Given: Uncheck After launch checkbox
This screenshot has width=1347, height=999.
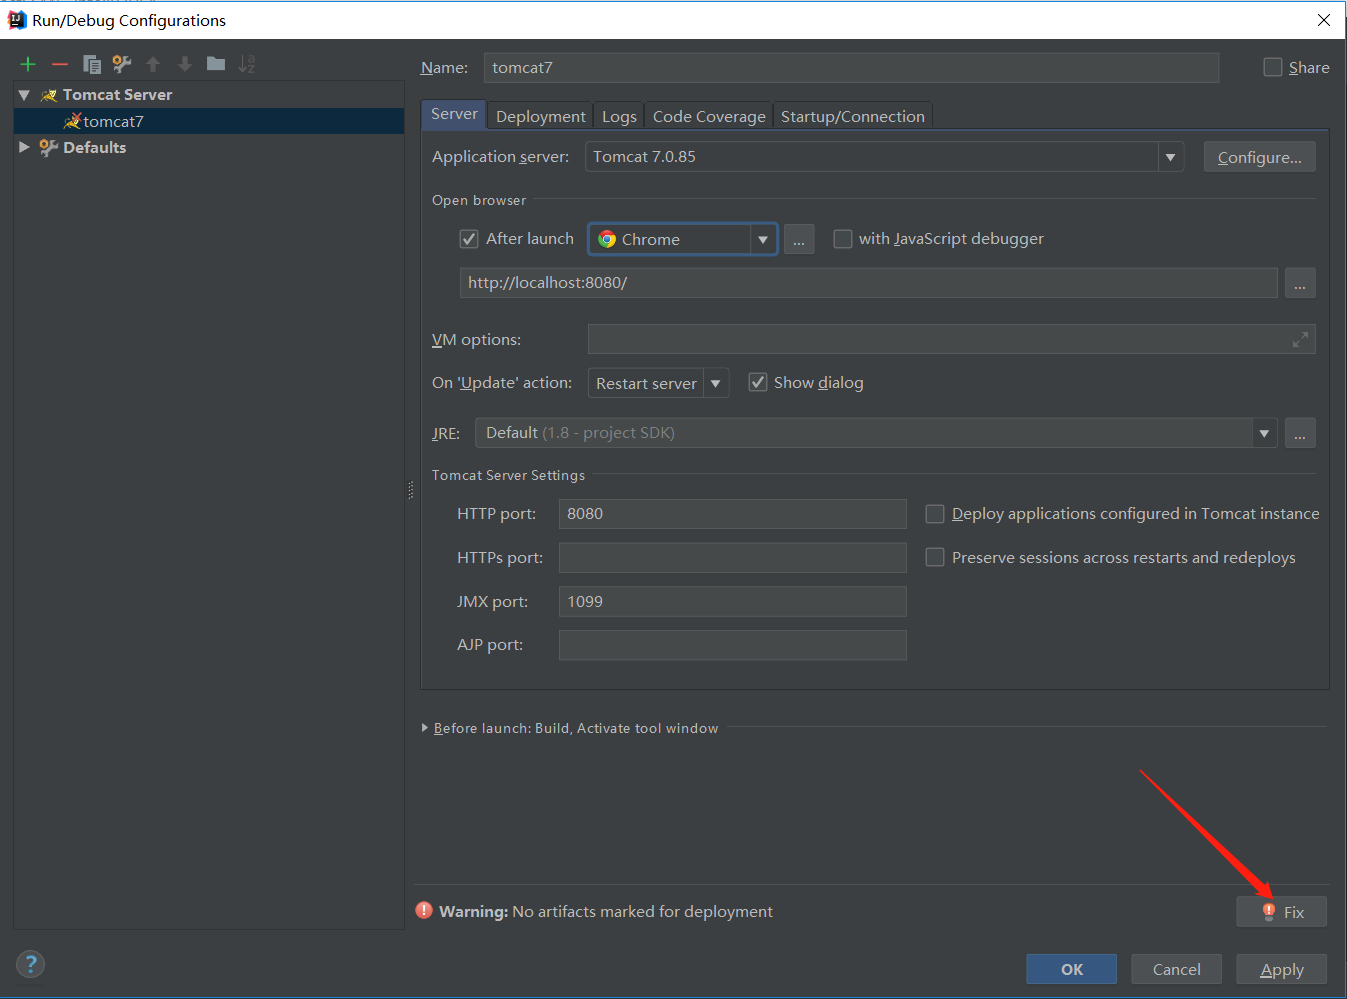Looking at the screenshot, I should [469, 239].
